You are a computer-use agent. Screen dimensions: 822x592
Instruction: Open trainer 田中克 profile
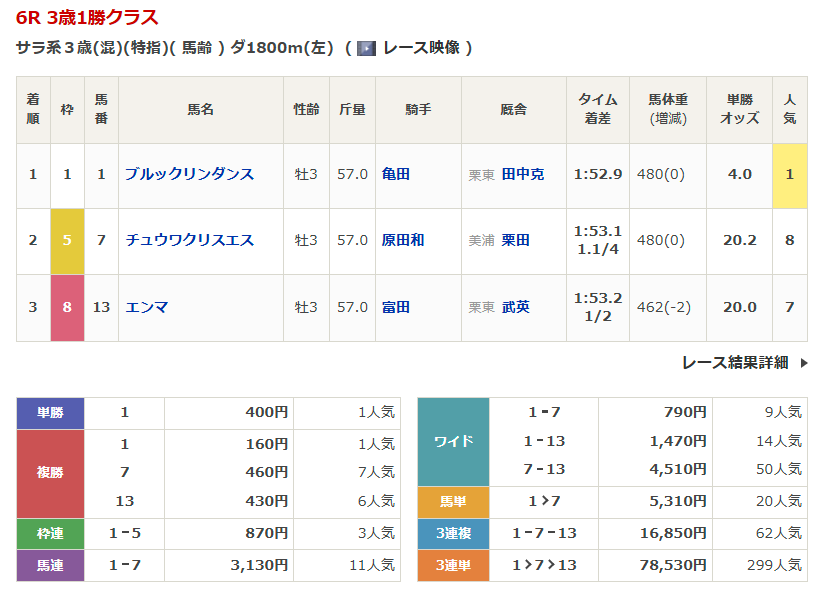[x=522, y=174]
